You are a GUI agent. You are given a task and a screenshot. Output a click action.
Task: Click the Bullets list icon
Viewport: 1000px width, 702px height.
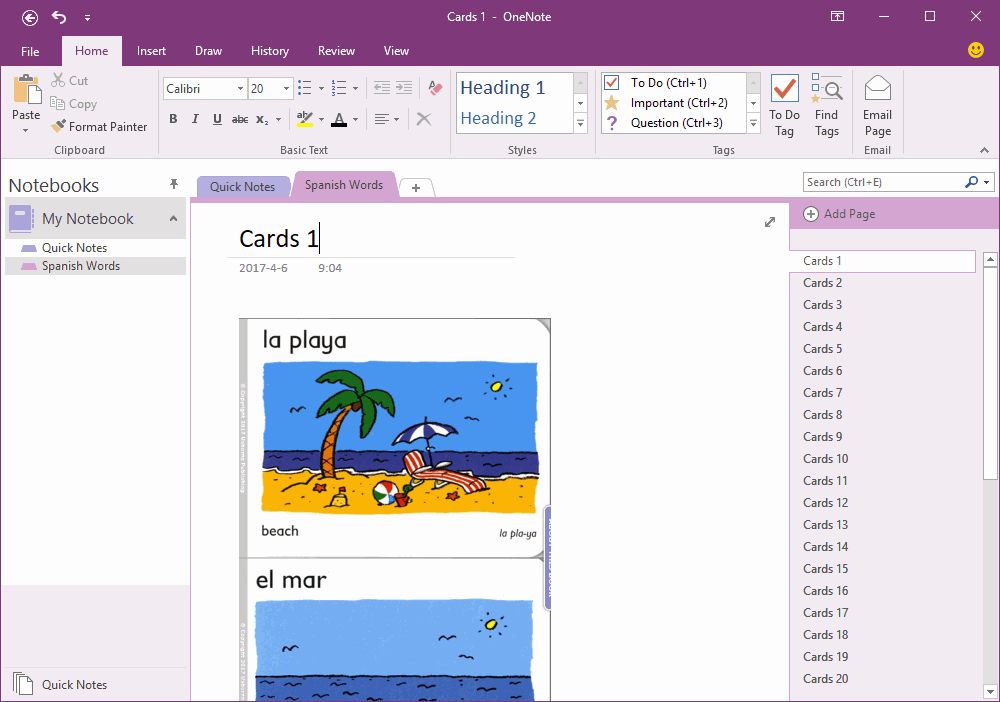coord(305,88)
